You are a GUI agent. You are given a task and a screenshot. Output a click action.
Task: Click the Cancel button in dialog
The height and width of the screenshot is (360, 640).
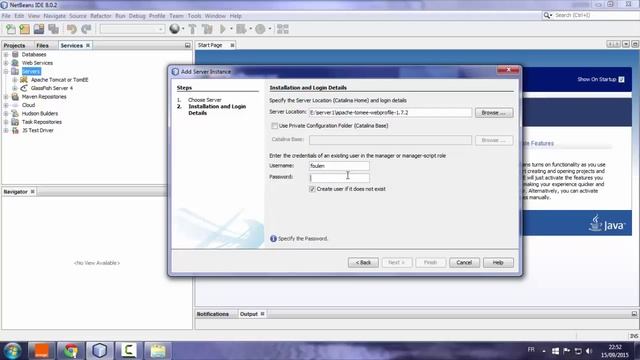(464, 262)
